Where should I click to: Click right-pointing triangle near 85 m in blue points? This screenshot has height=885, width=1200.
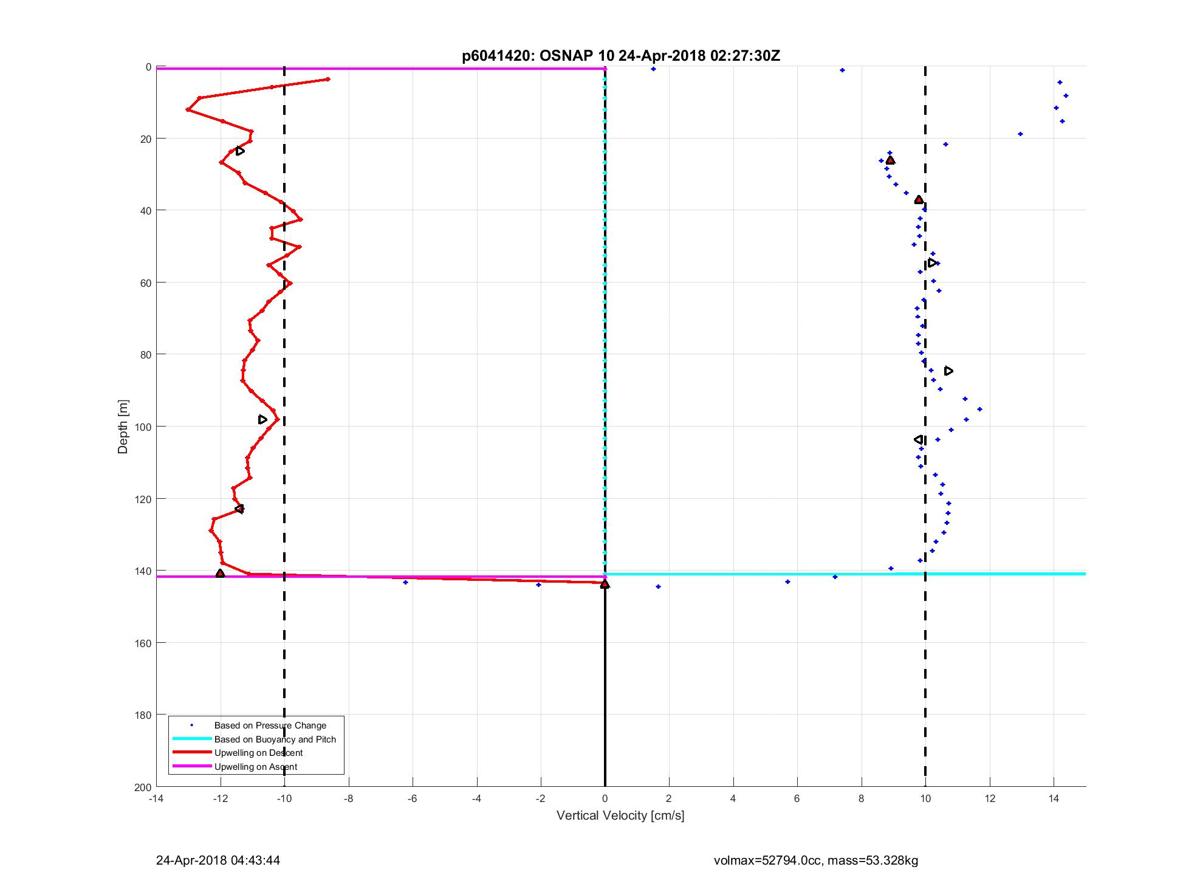click(x=949, y=371)
